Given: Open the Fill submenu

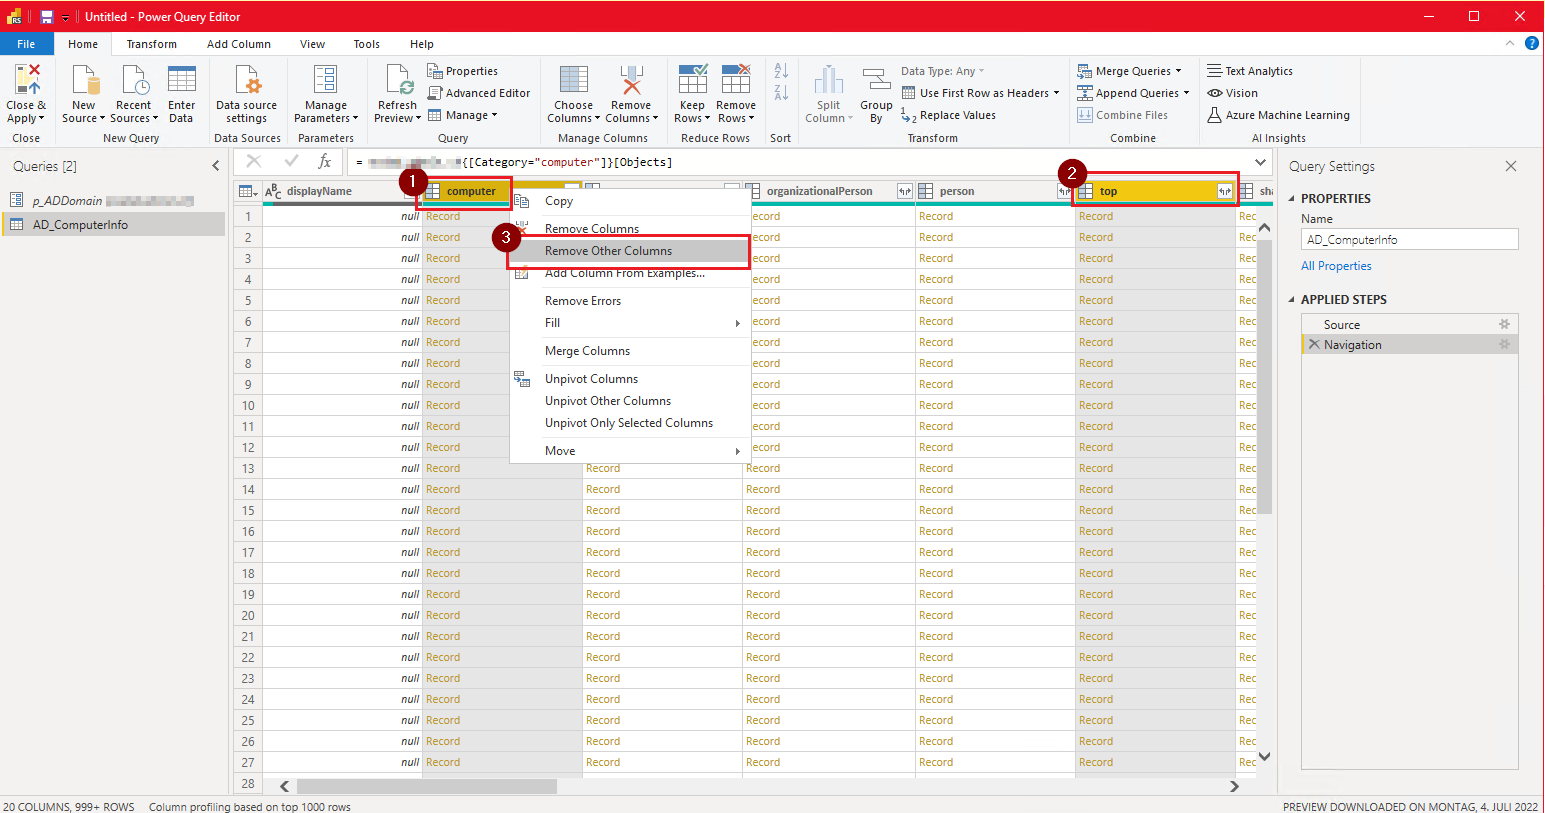Looking at the screenshot, I should pyautogui.click(x=630, y=323).
